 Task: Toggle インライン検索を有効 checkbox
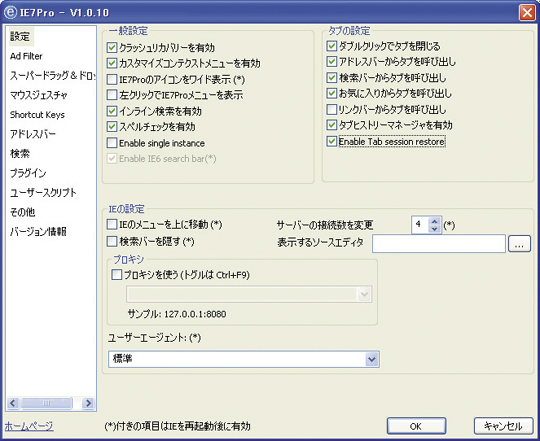pos(112,111)
